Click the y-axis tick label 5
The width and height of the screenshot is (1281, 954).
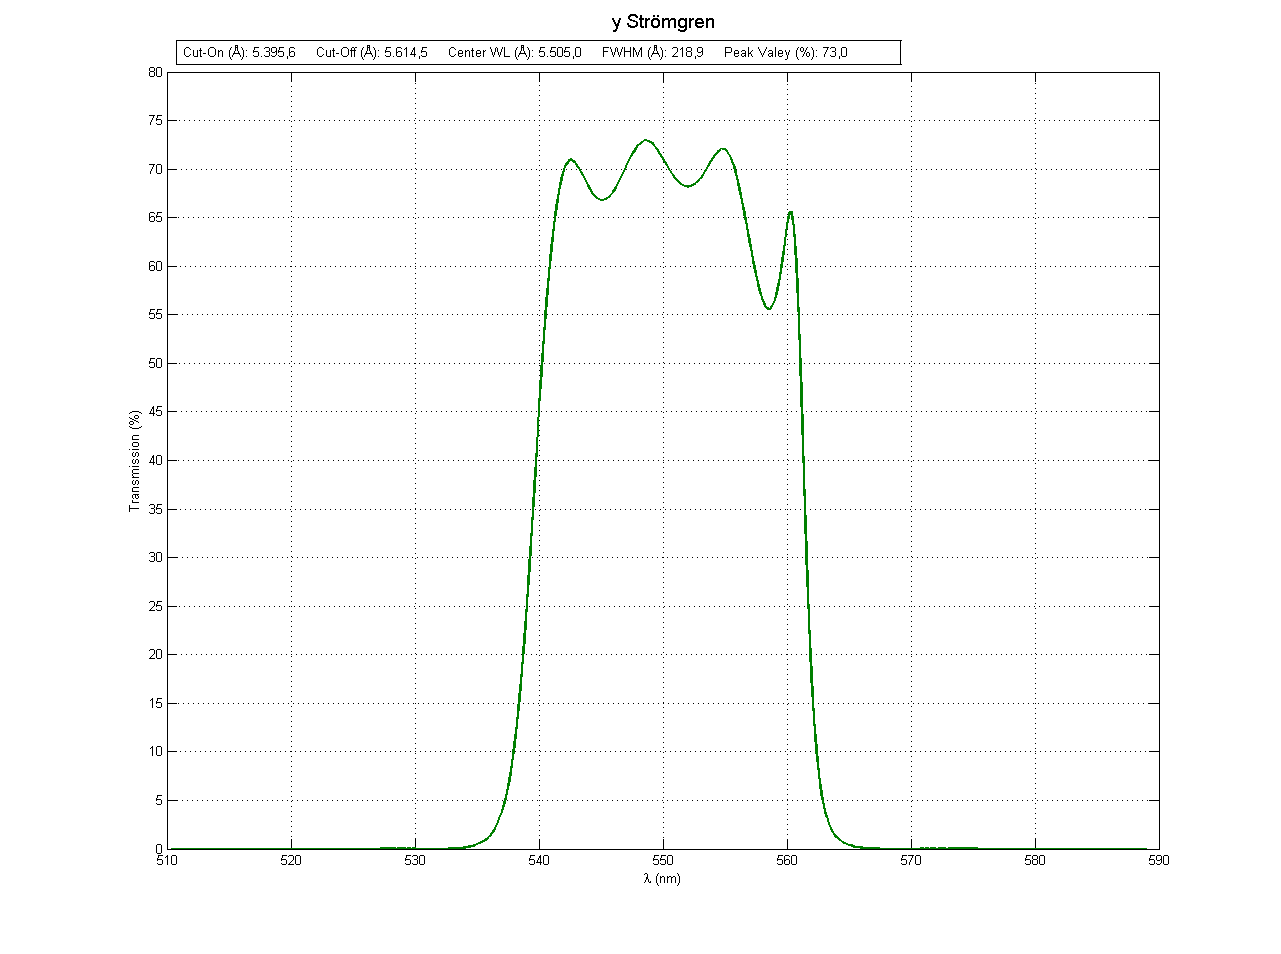coord(160,801)
